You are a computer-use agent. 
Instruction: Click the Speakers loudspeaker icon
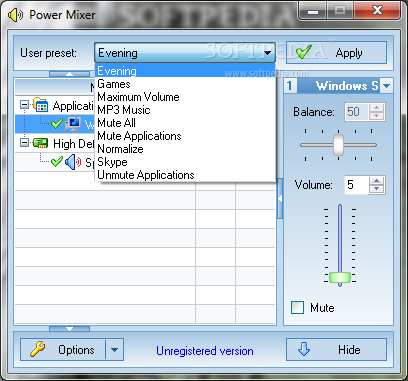[x=73, y=162]
